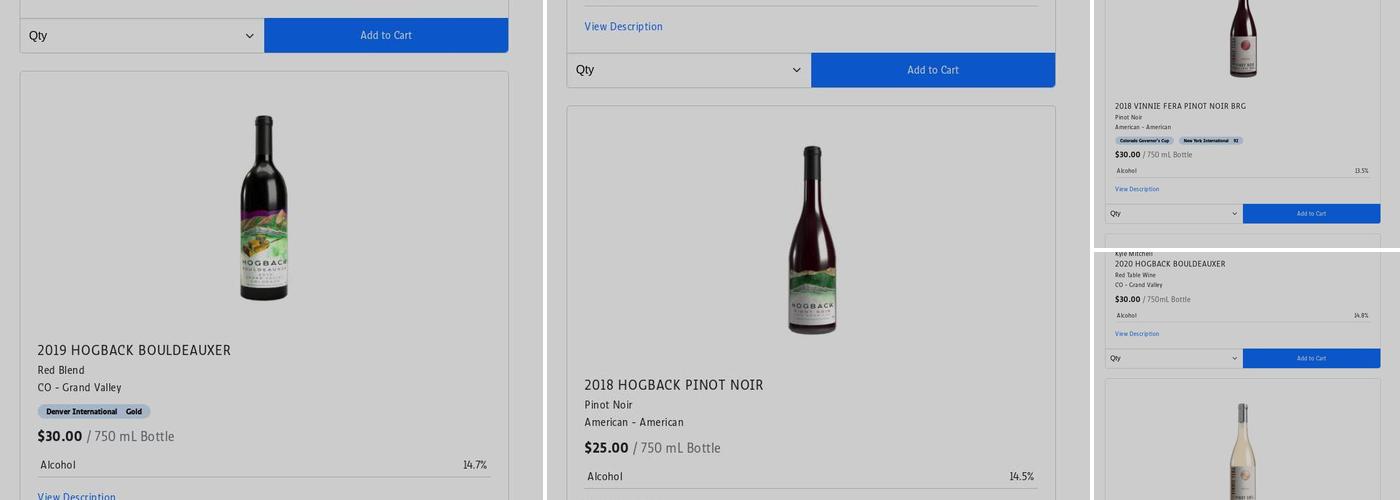Screen dimensions: 1400x500
Task: Click the Denver International Gold award badge
Action: [x=94, y=412]
